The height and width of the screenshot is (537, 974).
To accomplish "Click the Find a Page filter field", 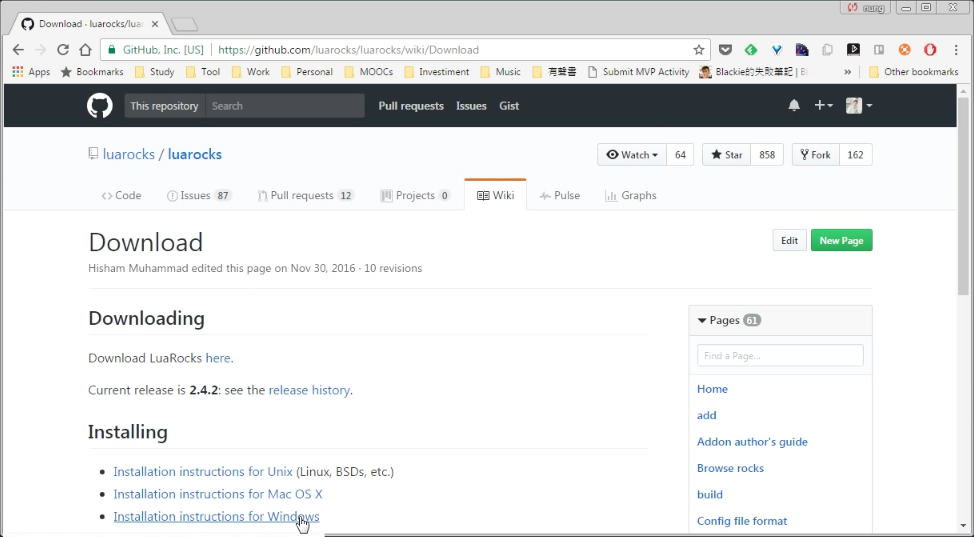I will tap(780, 356).
